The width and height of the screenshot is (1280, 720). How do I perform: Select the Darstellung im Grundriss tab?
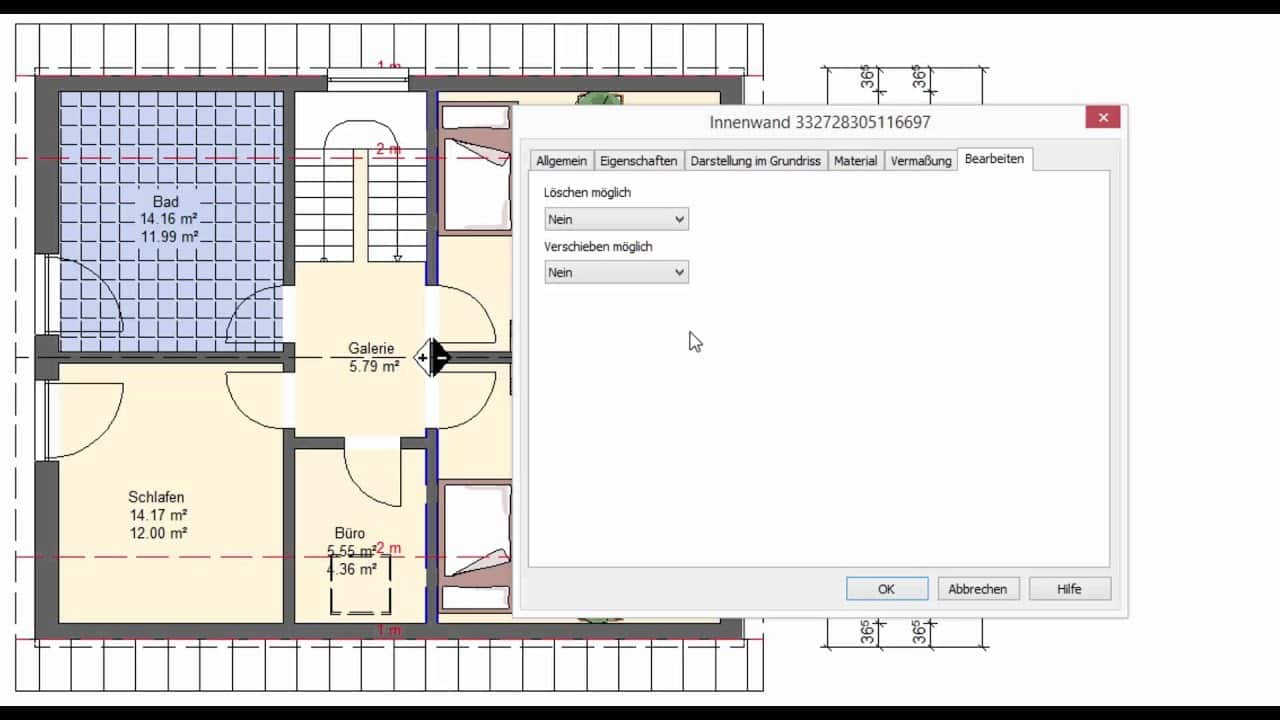point(755,160)
